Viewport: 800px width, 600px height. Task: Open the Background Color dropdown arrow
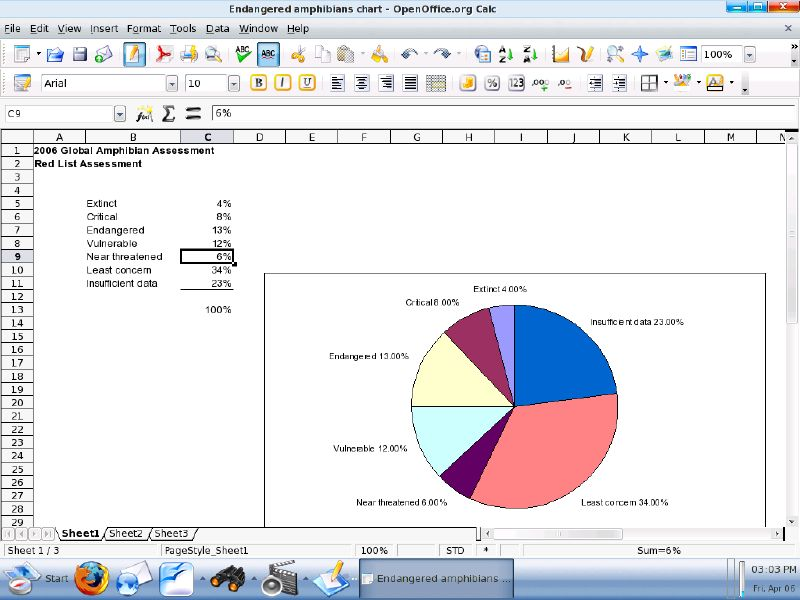[699, 83]
